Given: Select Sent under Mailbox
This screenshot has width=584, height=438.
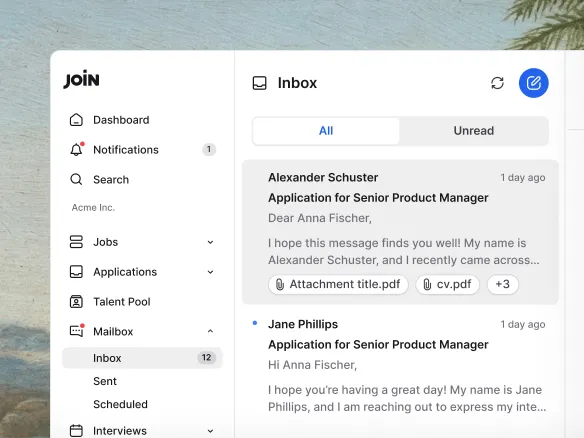Looking at the screenshot, I should 105,381.
